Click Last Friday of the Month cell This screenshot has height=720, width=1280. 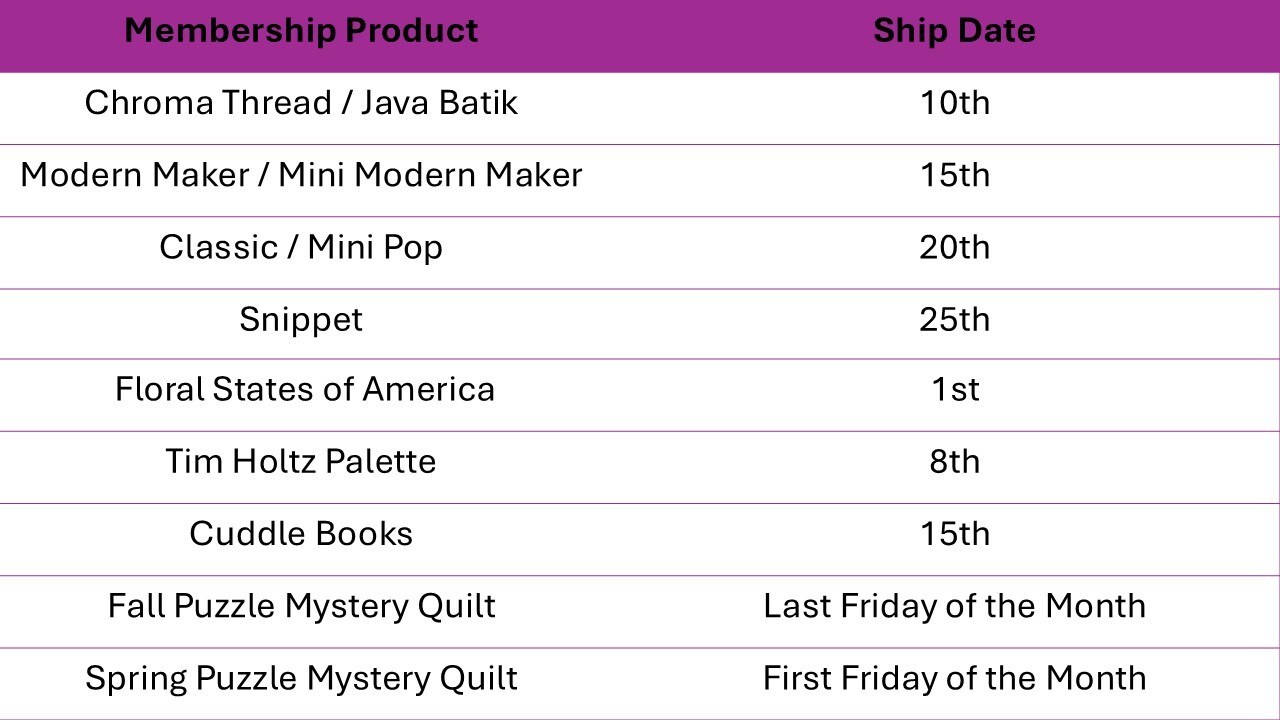click(954, 605)
